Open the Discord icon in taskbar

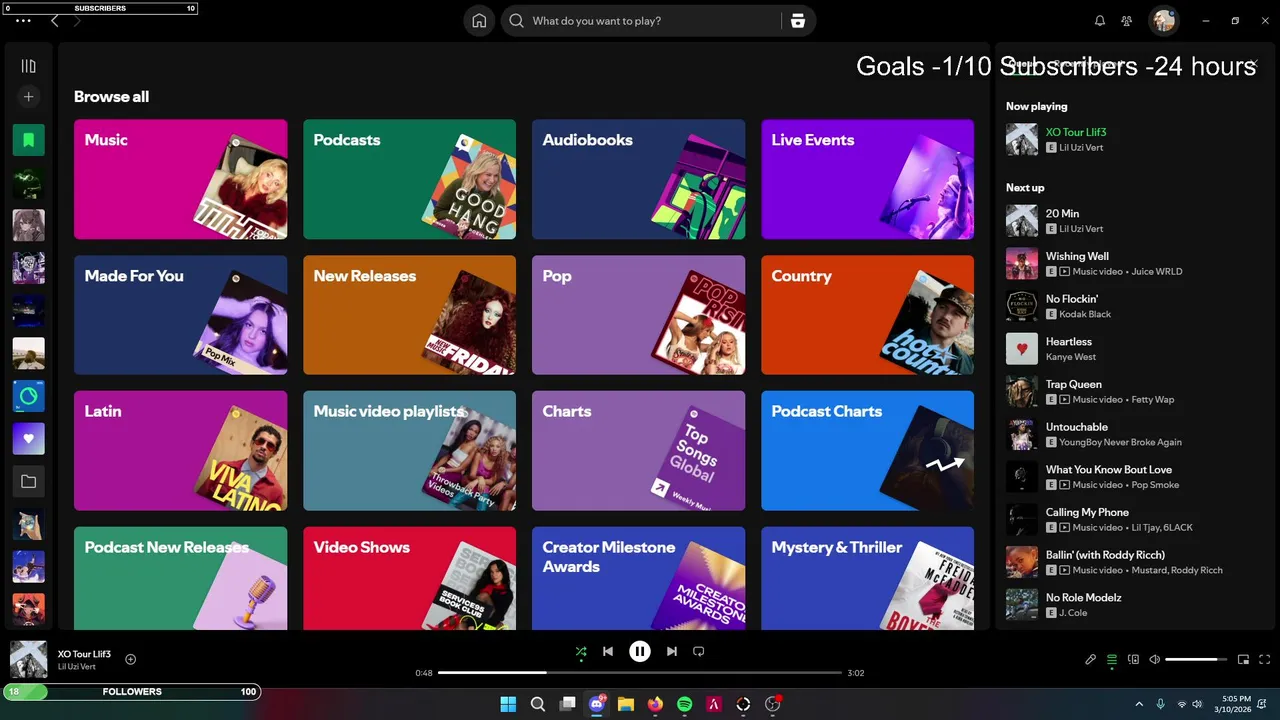tap(597, 704)
